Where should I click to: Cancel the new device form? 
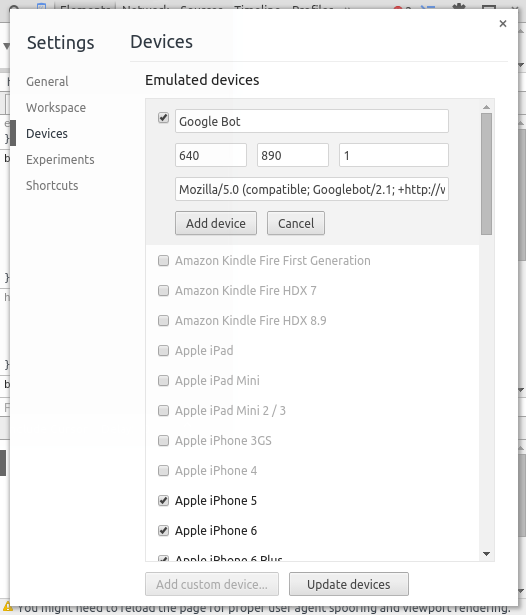click(x=296, y=223)
